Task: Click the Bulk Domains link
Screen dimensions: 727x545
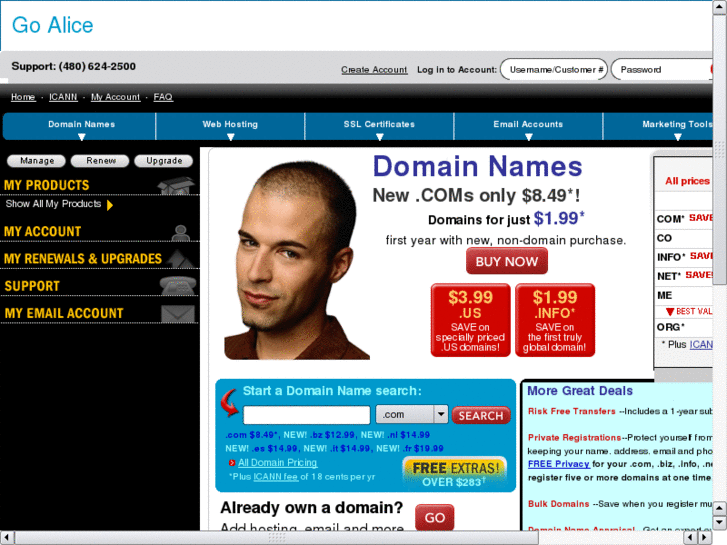Action: coord(559,504)
